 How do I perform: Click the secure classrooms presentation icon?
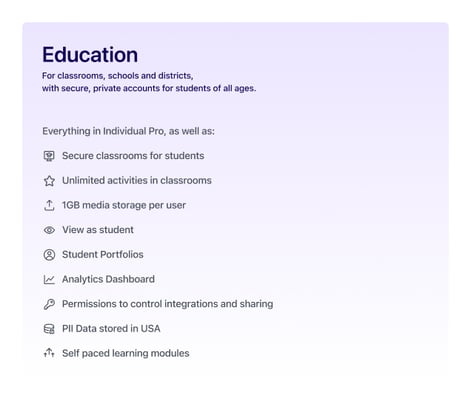pos(49,156)
